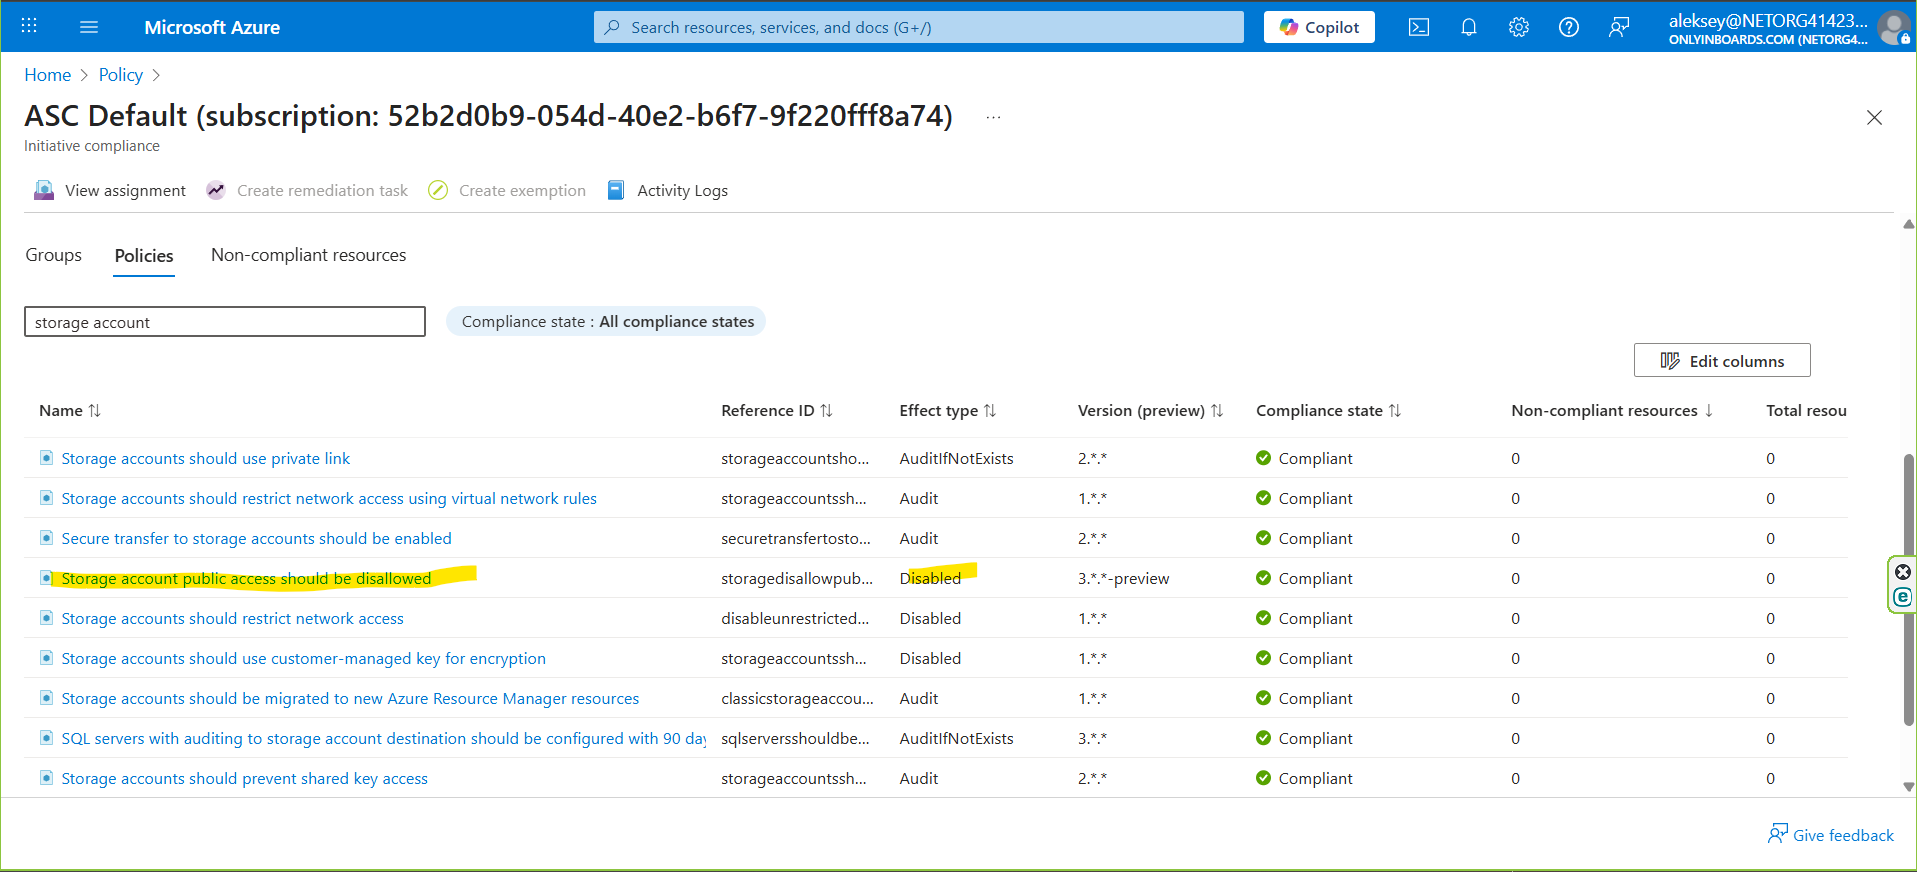Viewport: 1917px width, 872px height.
Task: Switch to the Groups tab
Action: pyautogui.click(x=54, y=255)
